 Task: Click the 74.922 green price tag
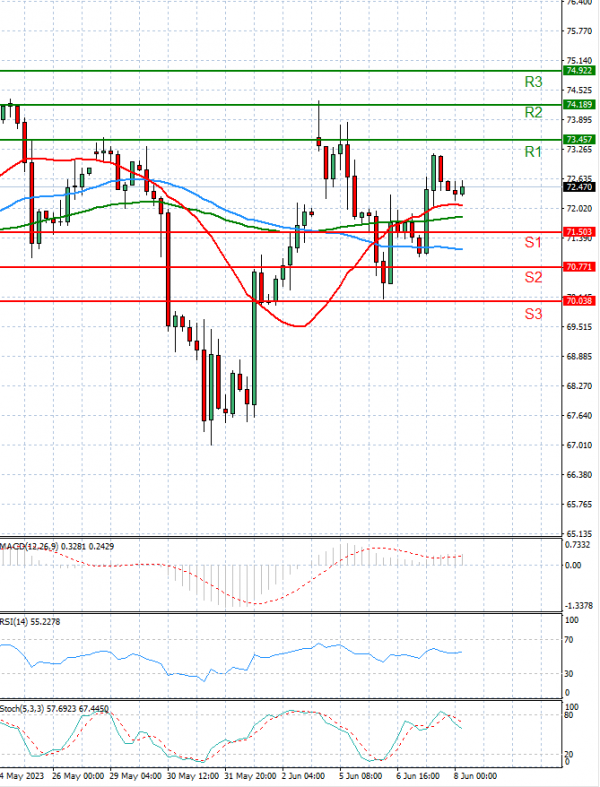(580, 71)
